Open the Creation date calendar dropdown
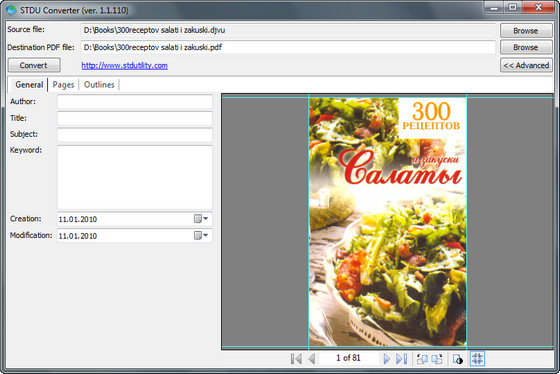 (x=201, y=219)
